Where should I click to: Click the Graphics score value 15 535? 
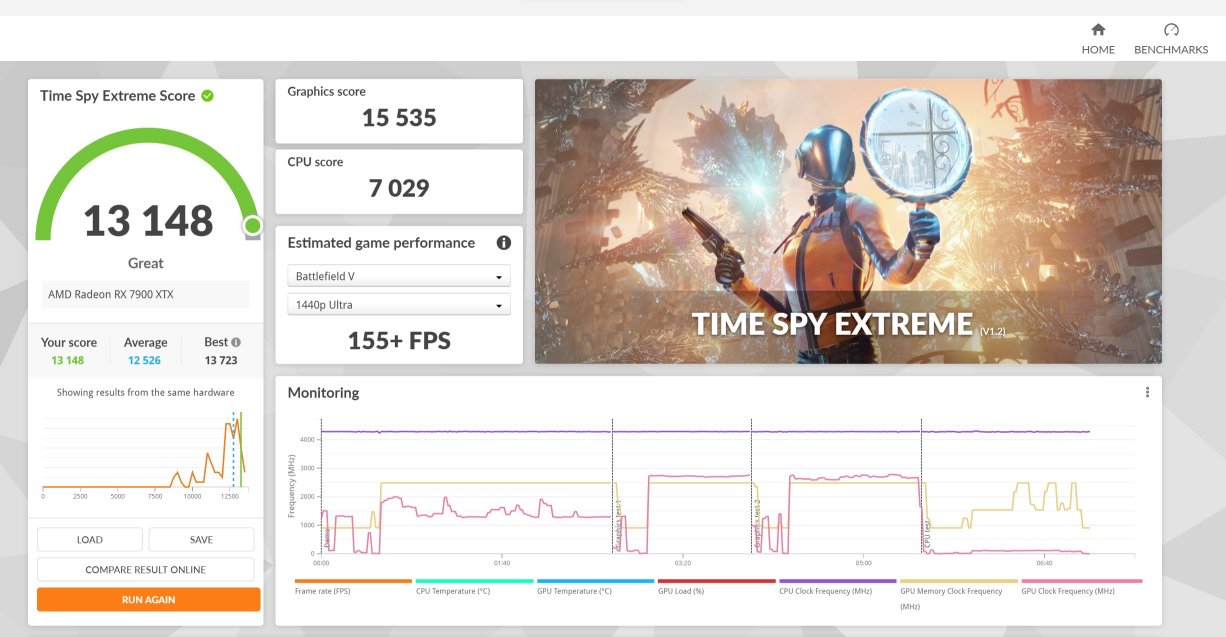click(399, 118)
